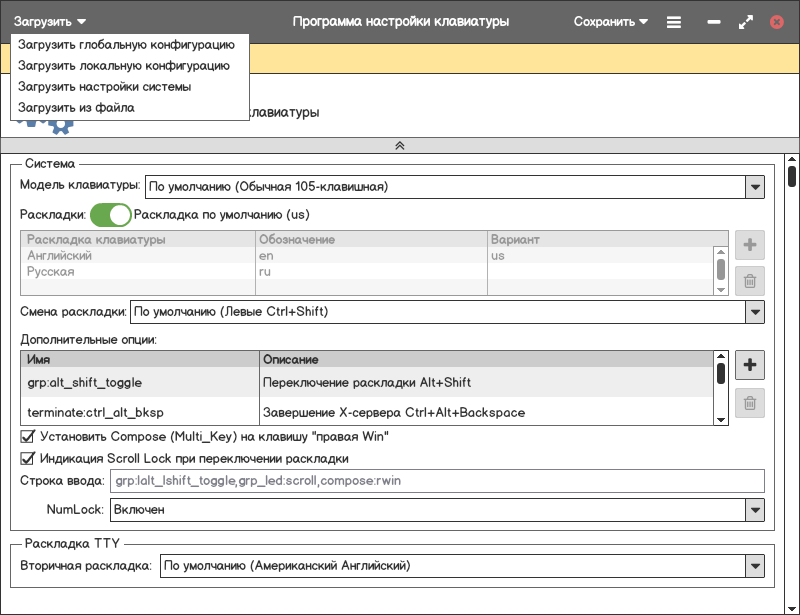
Task: Open the TTY secondary layout dropdown
Action: (x=754, y=566)
